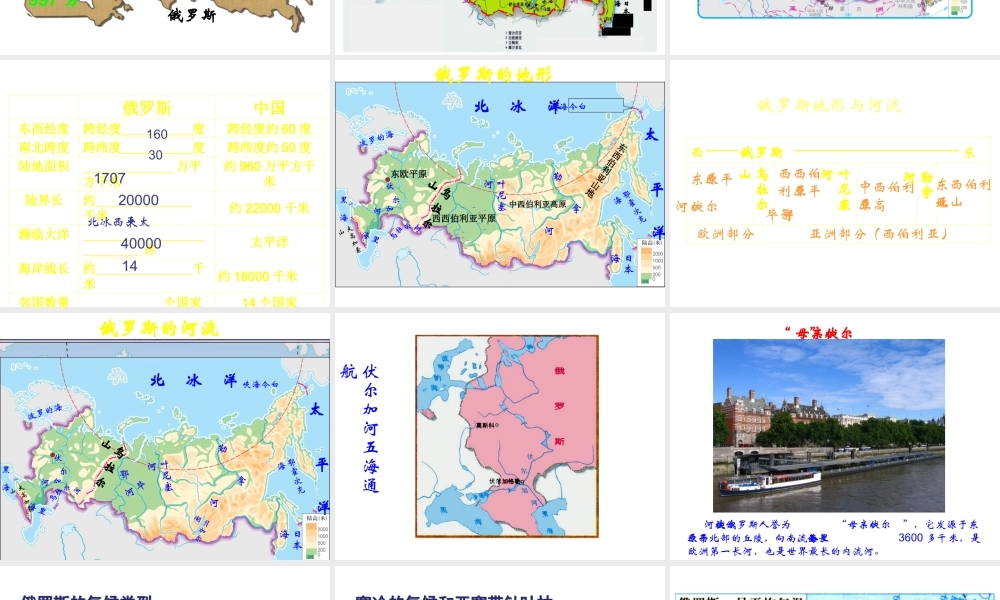
Task: Click the 莫斯科 label on the pink map
Action: (x=487, y=425)
